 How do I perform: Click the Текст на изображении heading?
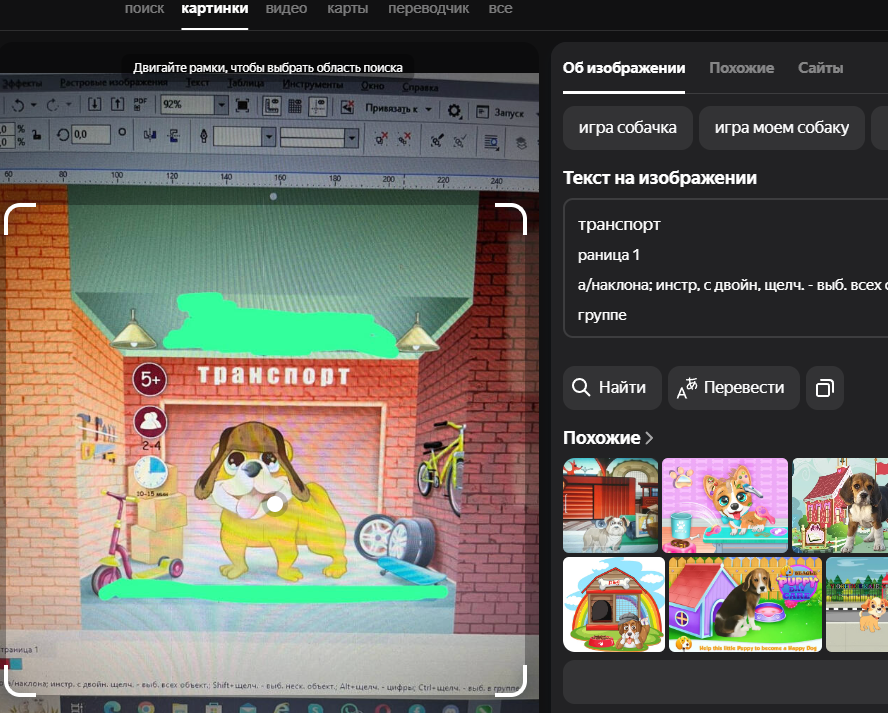[660, 178]
